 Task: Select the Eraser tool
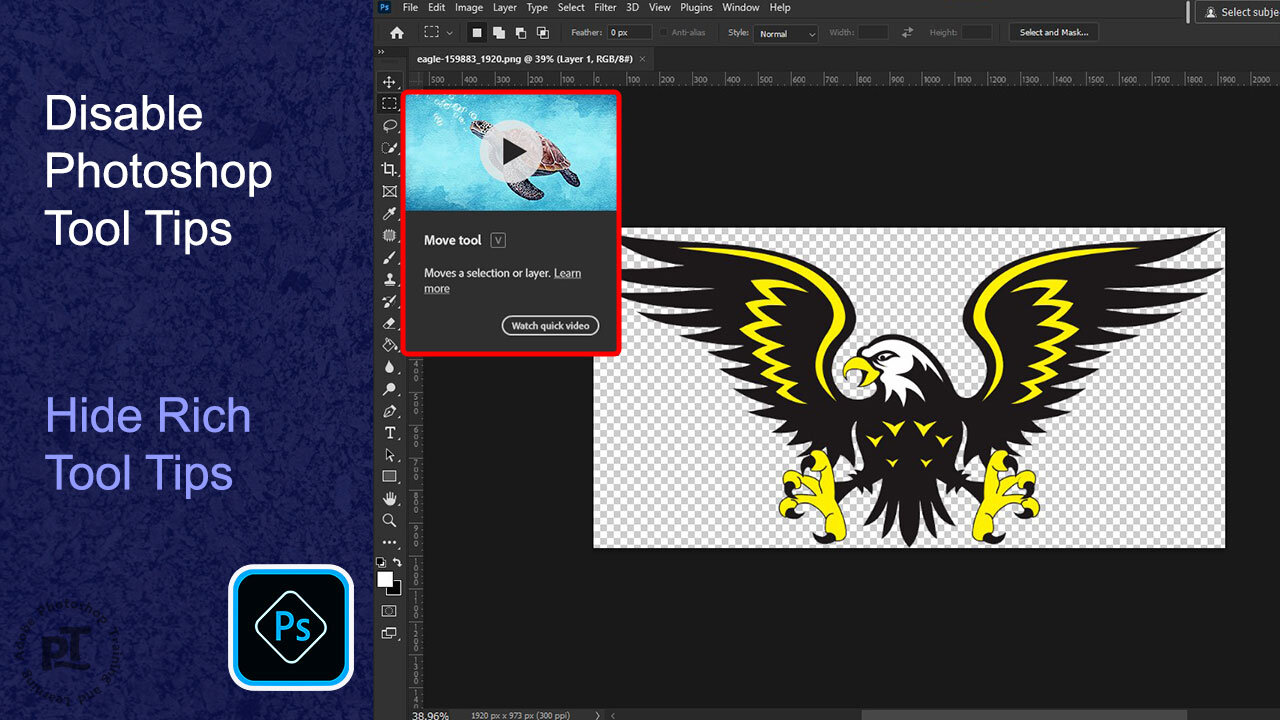pyautogui.click(x=390, y=323)
